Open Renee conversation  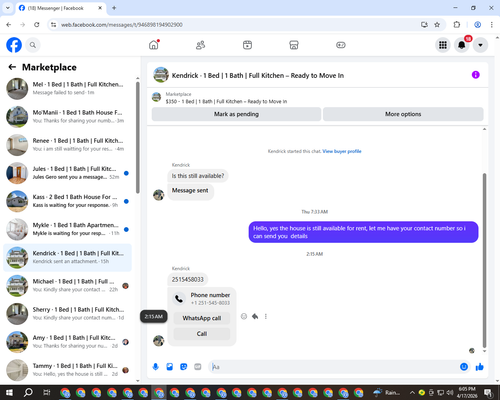coord(67,145)
